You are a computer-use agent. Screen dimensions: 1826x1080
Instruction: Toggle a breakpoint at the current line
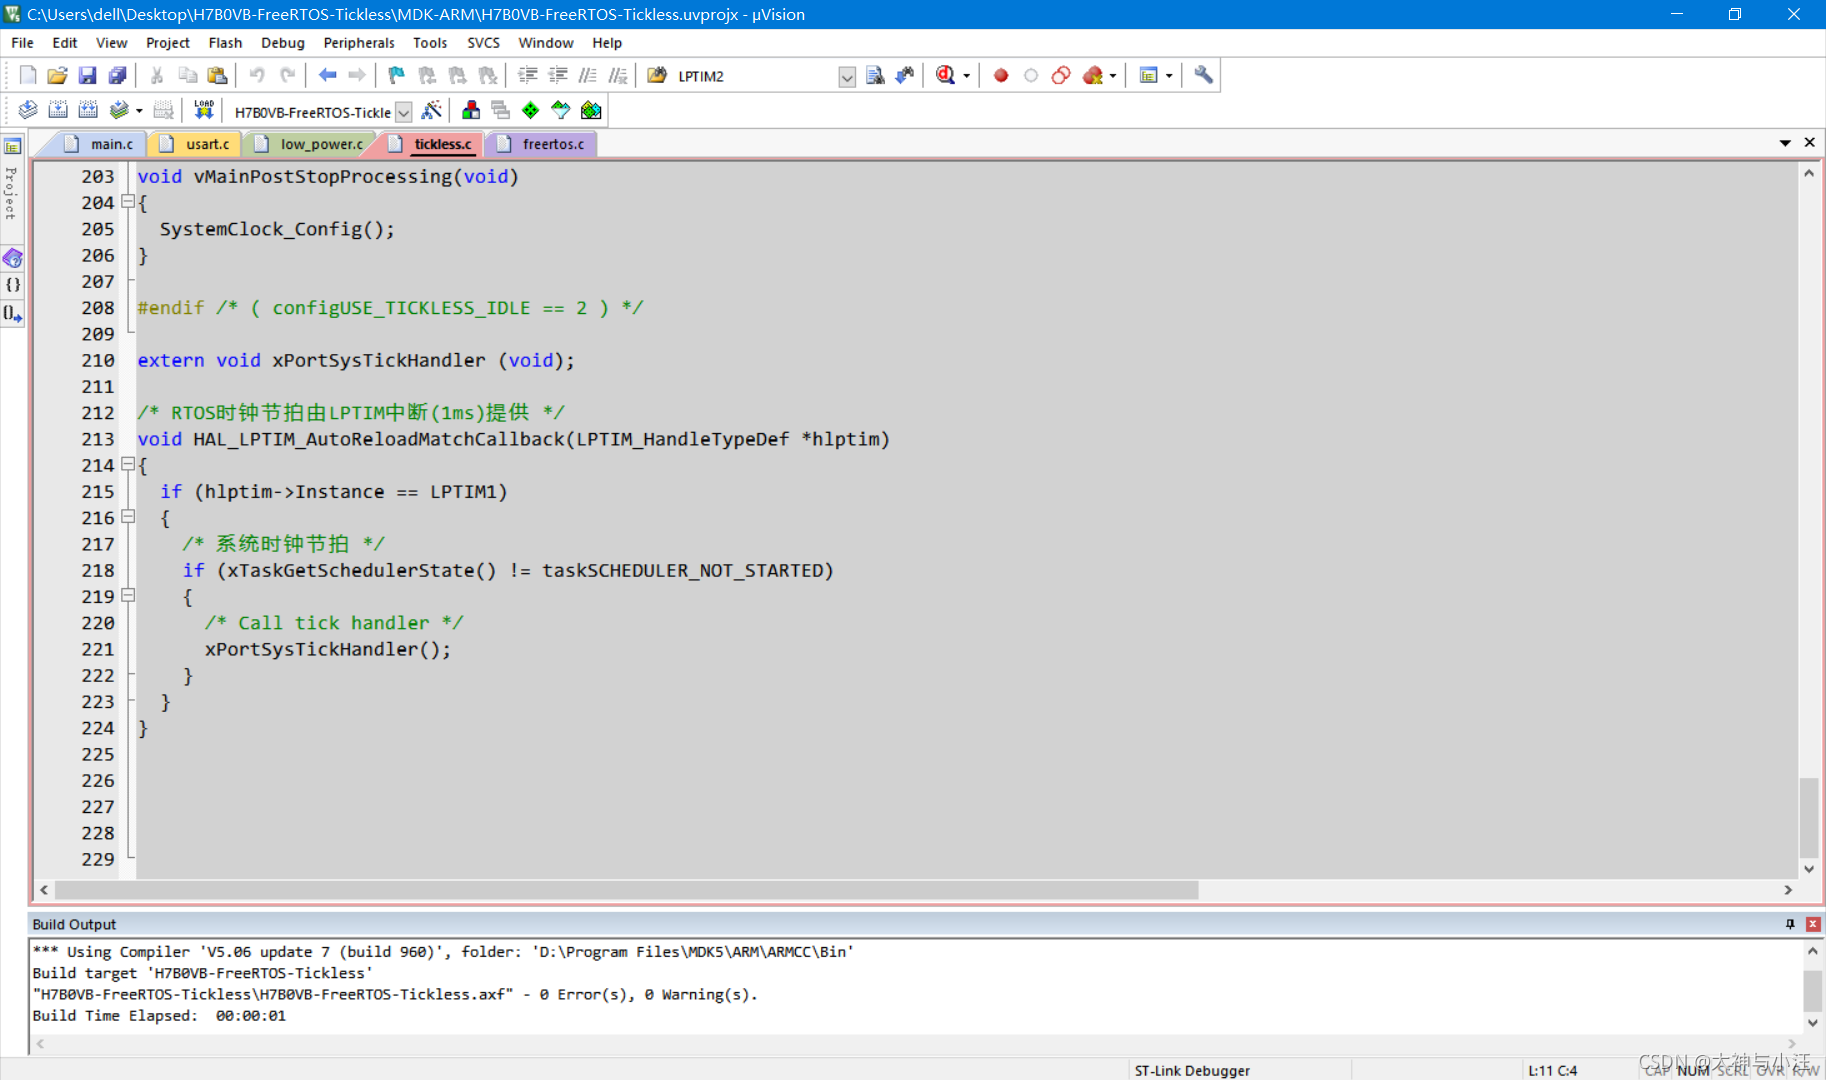click(1000, 75)
